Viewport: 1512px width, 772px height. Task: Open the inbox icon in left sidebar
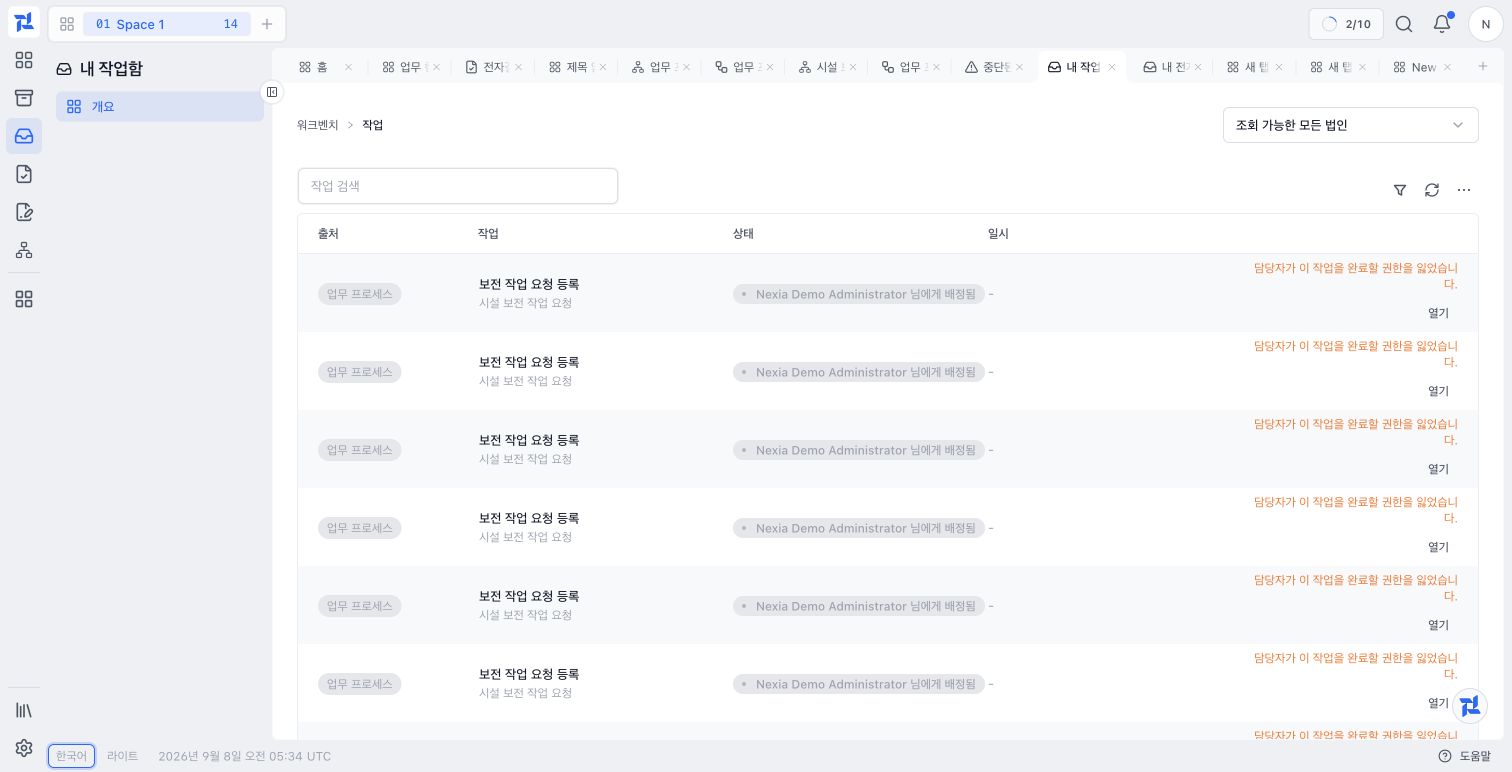tap(24, 136)
